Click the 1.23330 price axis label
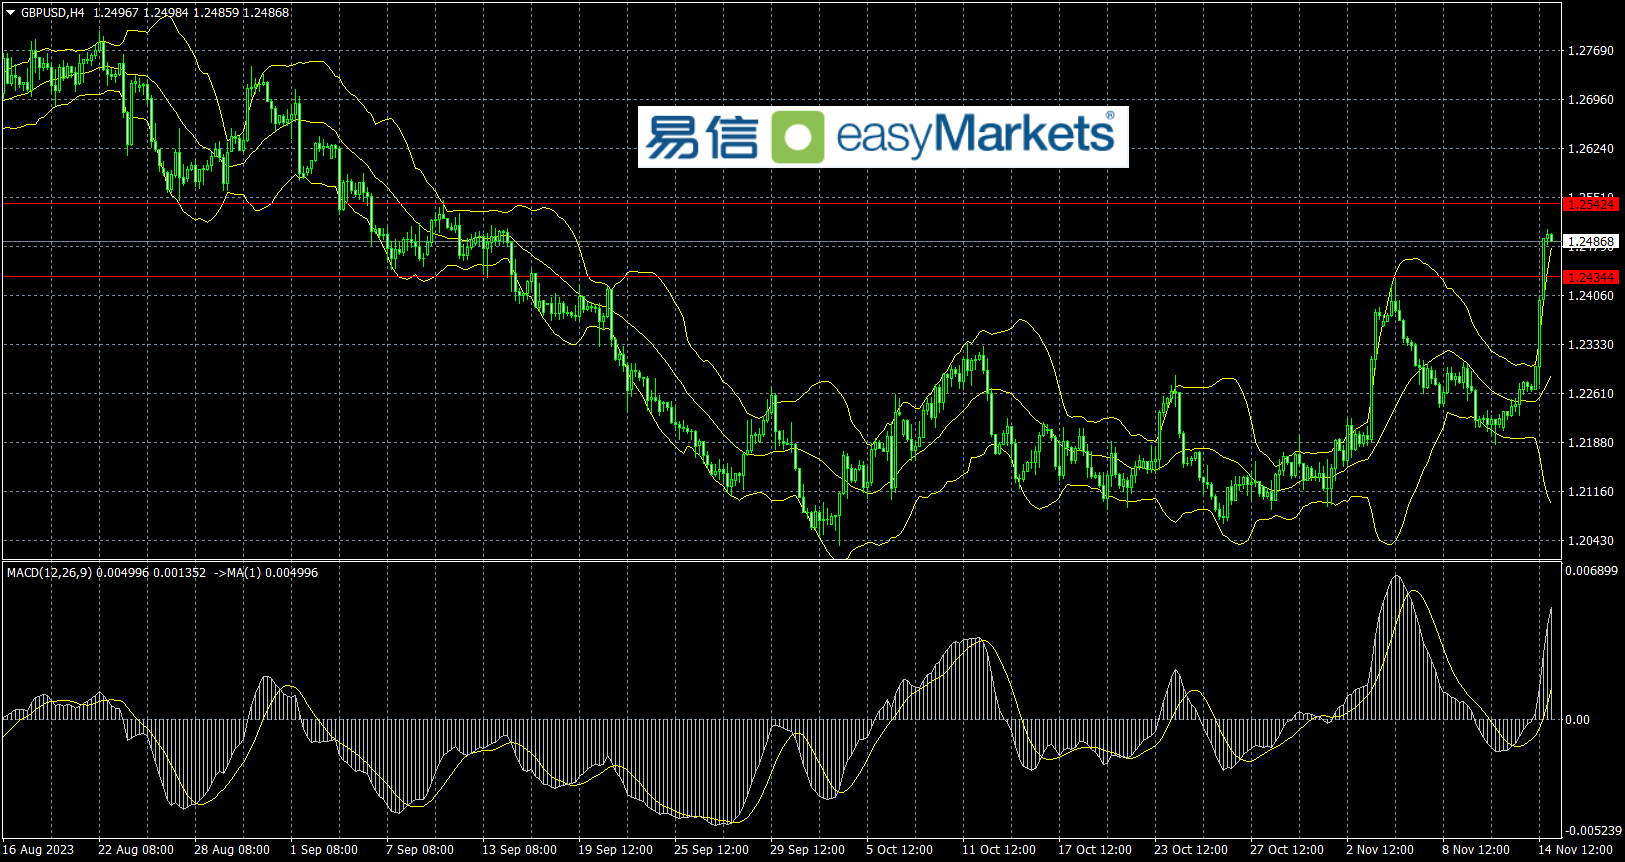This screenshot has height=862, width=1625. pyautogui.click(x=1591, y=345)
